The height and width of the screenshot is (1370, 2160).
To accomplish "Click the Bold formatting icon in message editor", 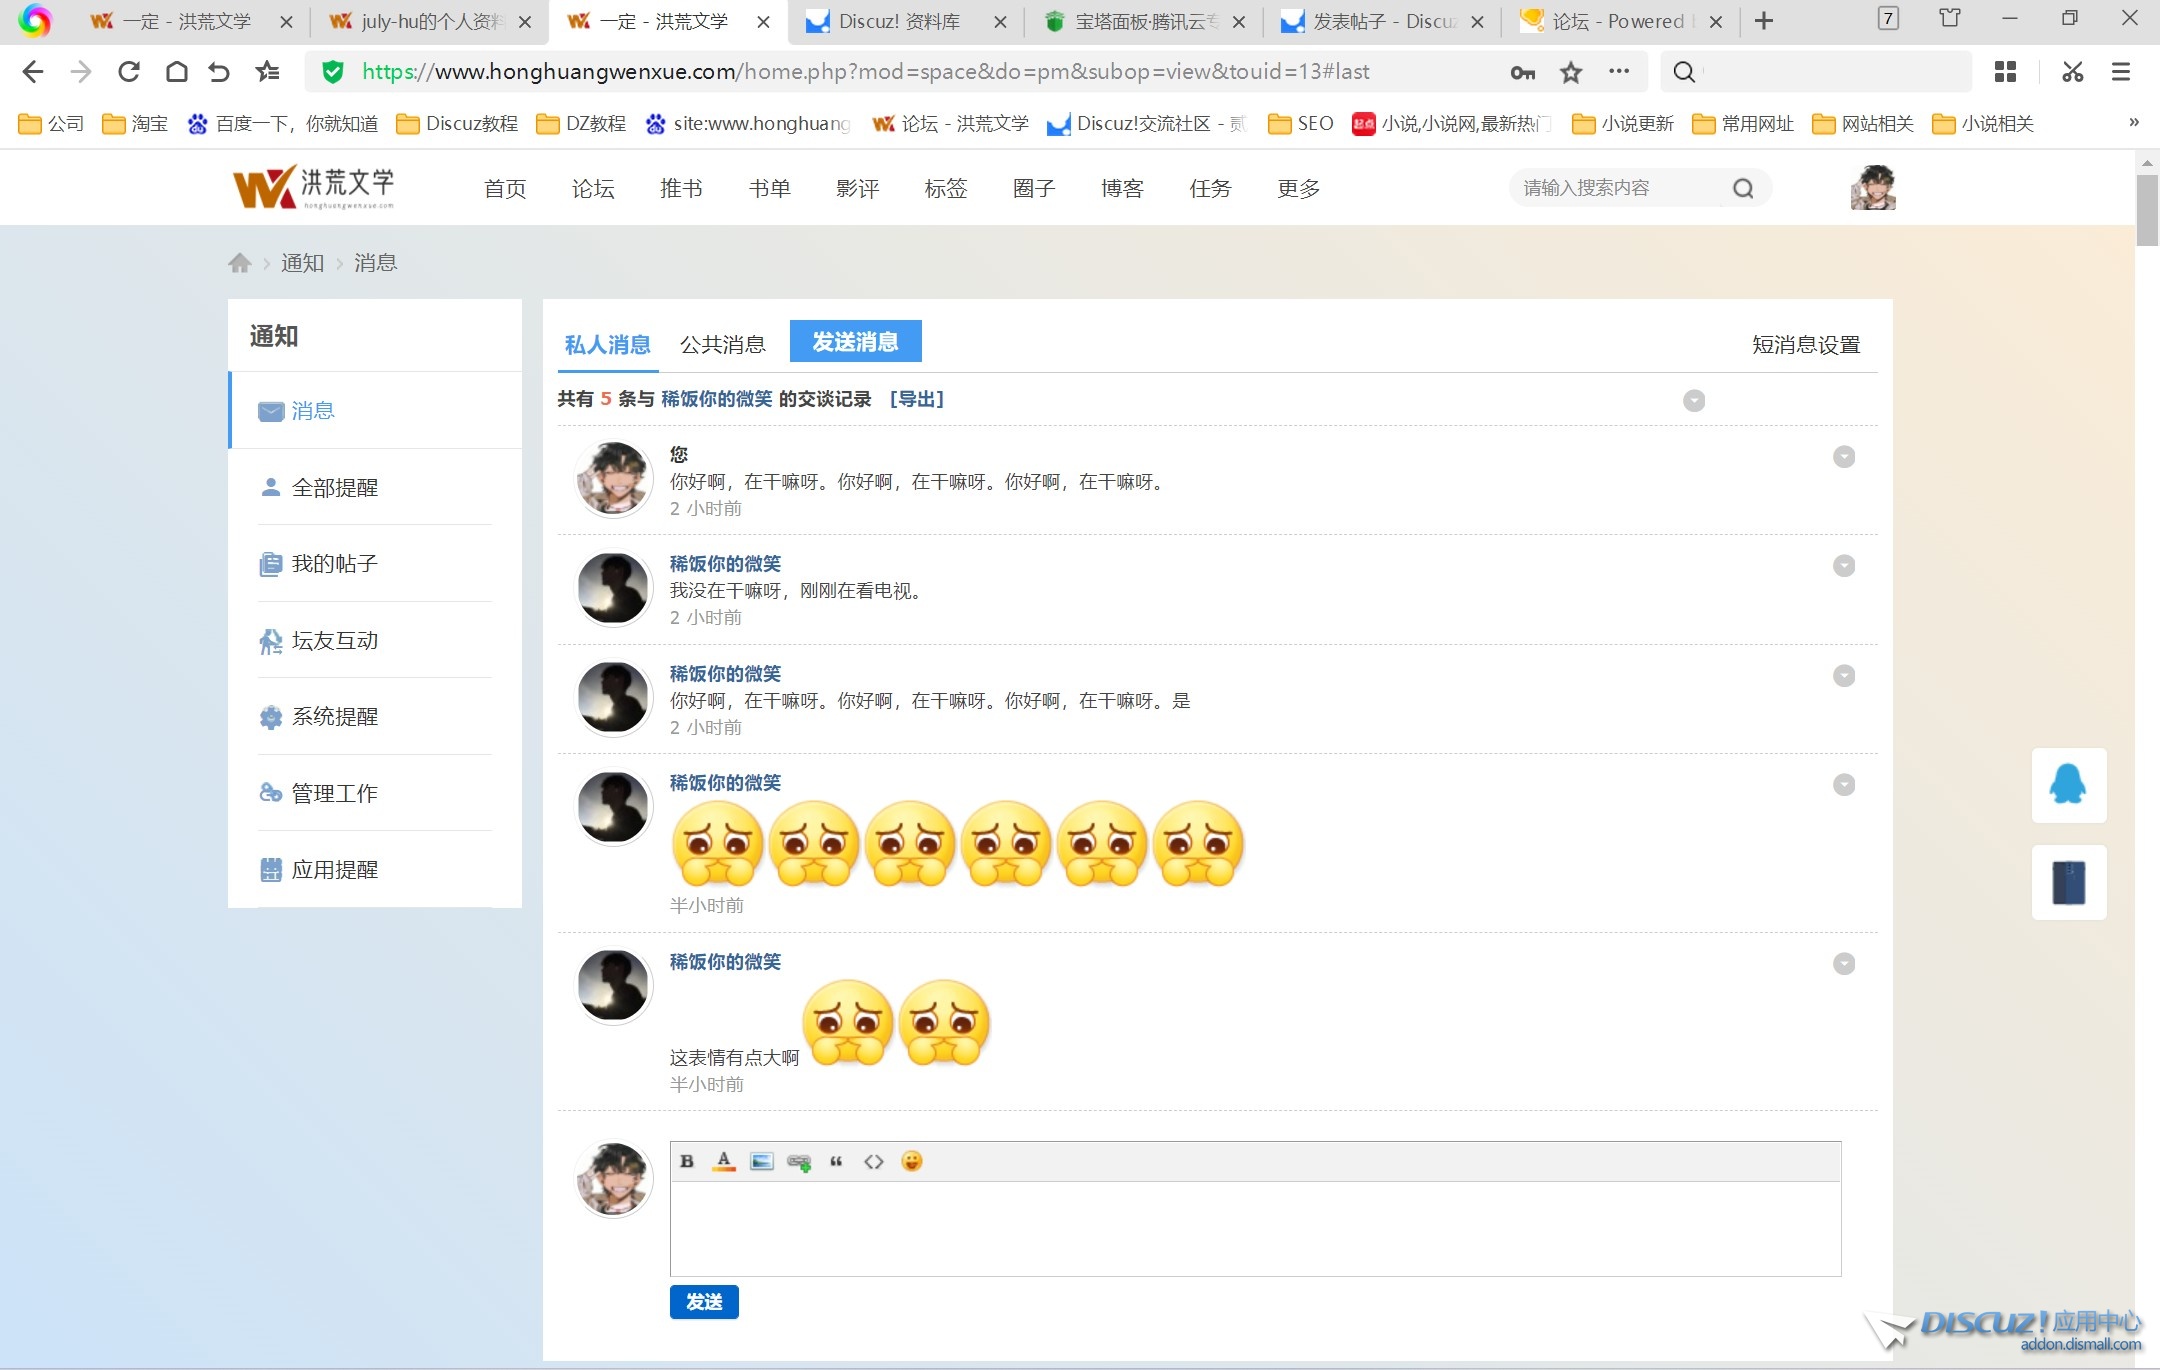I will pyautogui.click(x=687, y=1161).
